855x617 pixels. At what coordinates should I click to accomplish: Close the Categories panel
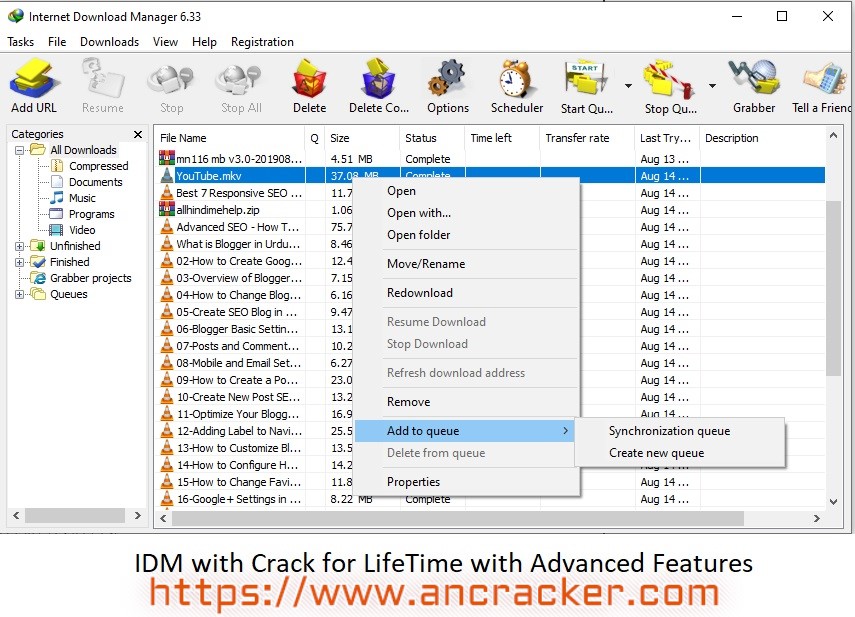click(138, 134)
